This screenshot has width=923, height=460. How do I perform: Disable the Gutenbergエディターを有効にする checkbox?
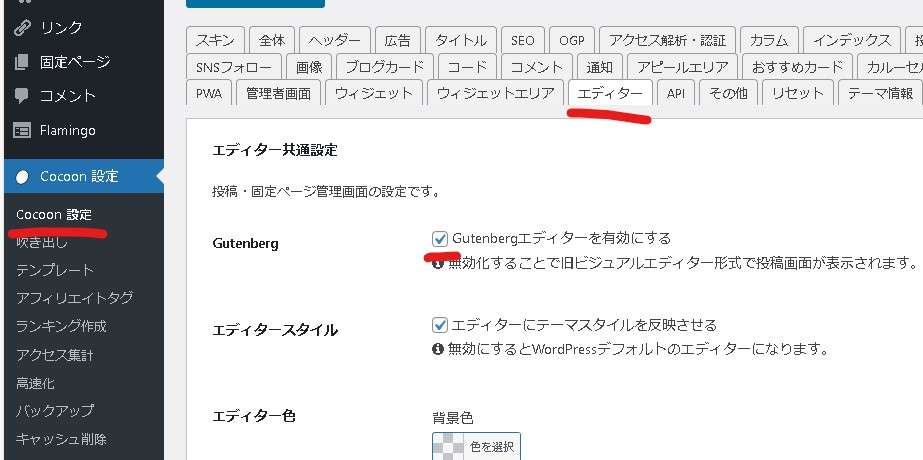click(440, 239)
